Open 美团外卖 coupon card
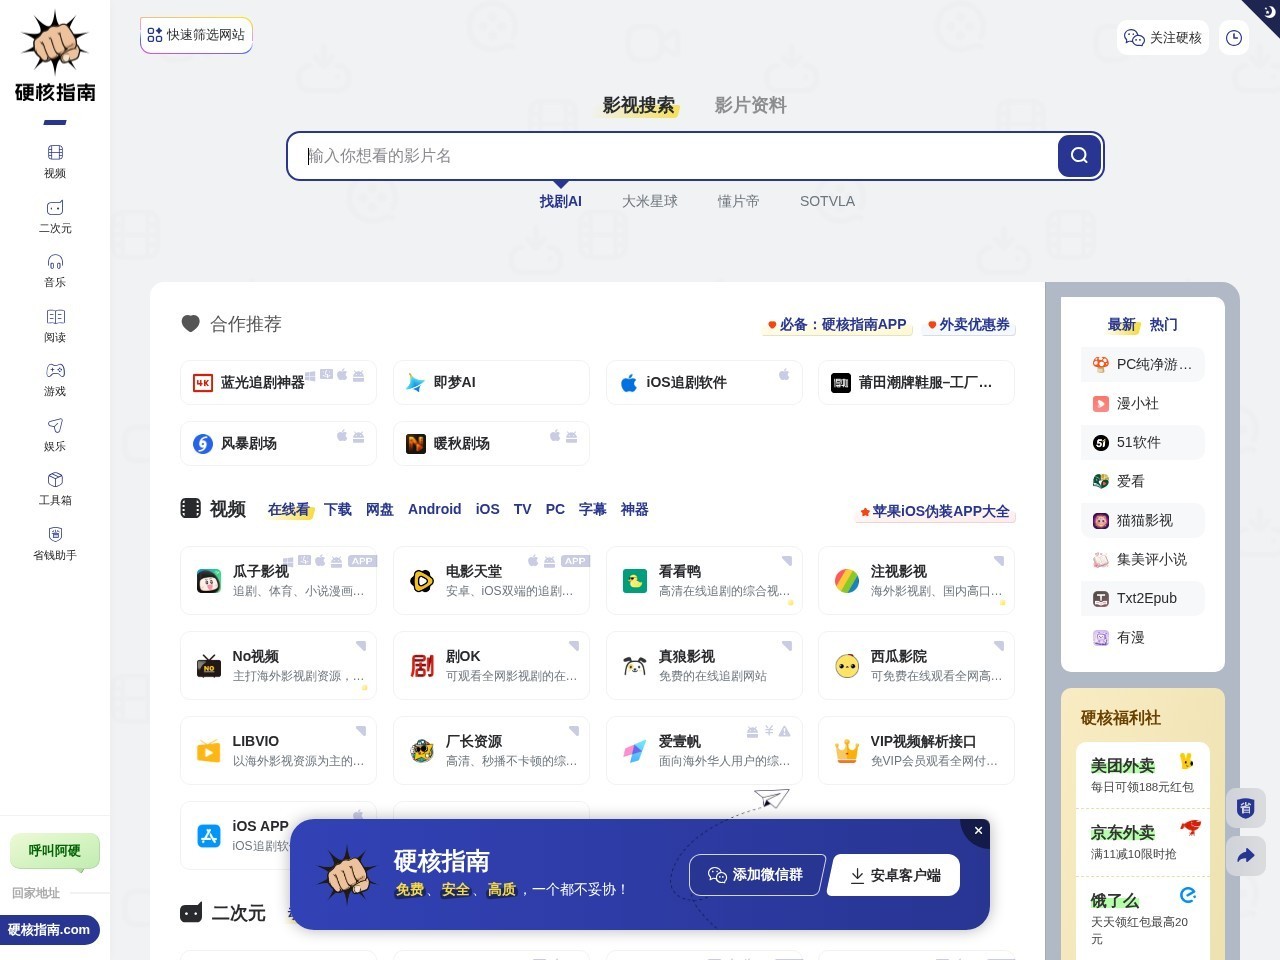 point(1142,775)
